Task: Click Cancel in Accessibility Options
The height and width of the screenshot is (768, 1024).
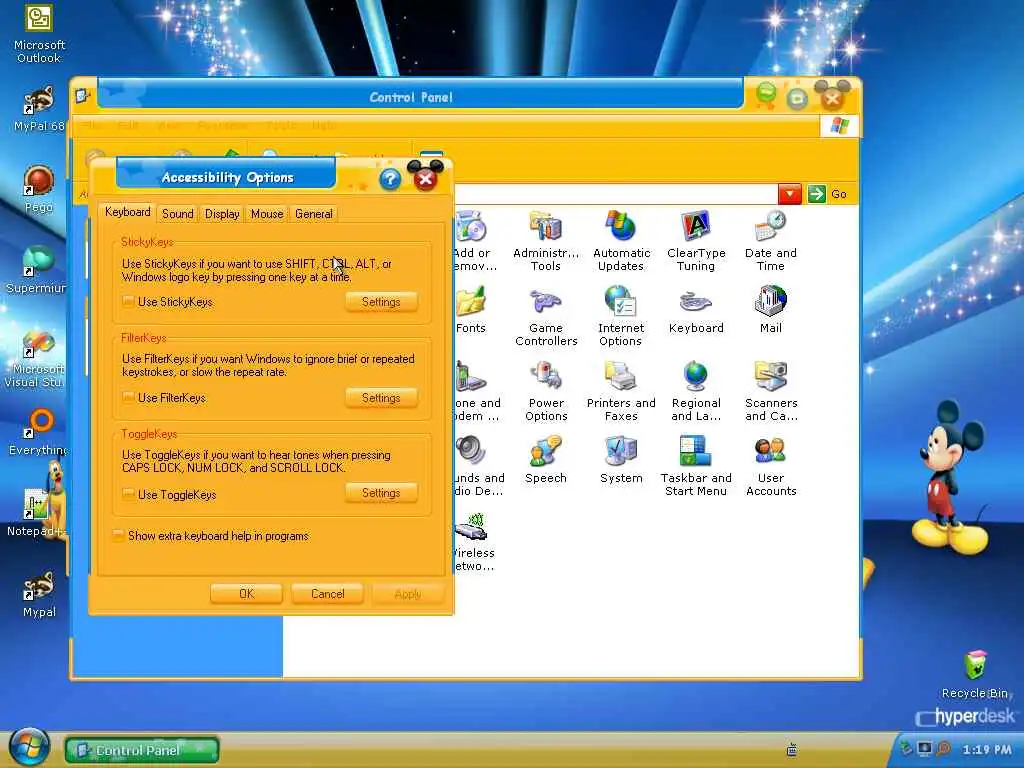Action: click(x=327, y=594)
